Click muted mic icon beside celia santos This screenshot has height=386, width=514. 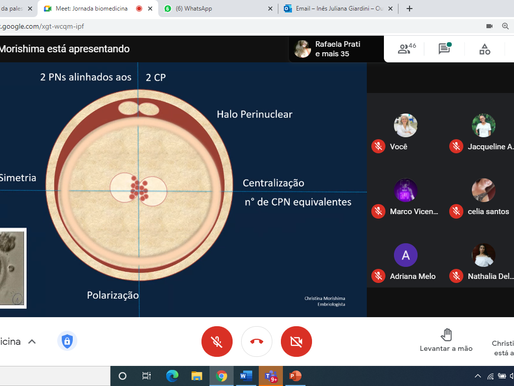(x=456, y=211)
